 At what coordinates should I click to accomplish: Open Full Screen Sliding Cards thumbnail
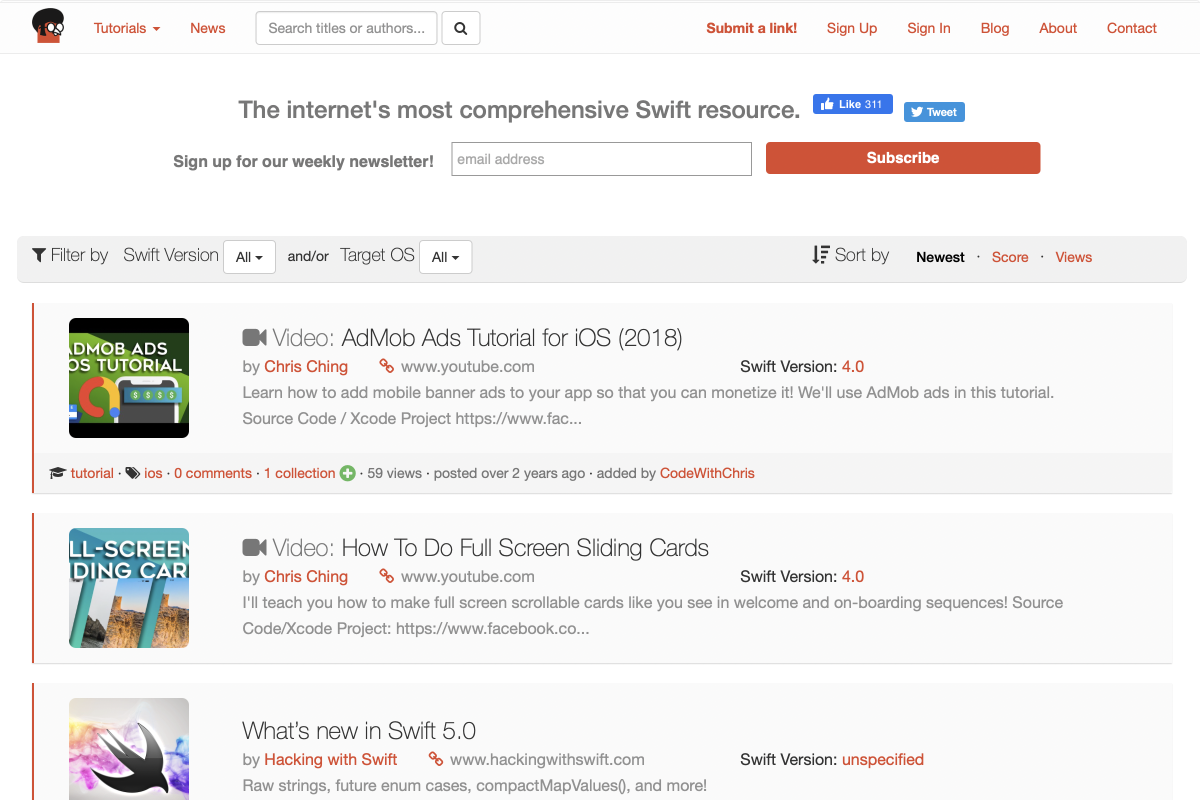[129, 588]
